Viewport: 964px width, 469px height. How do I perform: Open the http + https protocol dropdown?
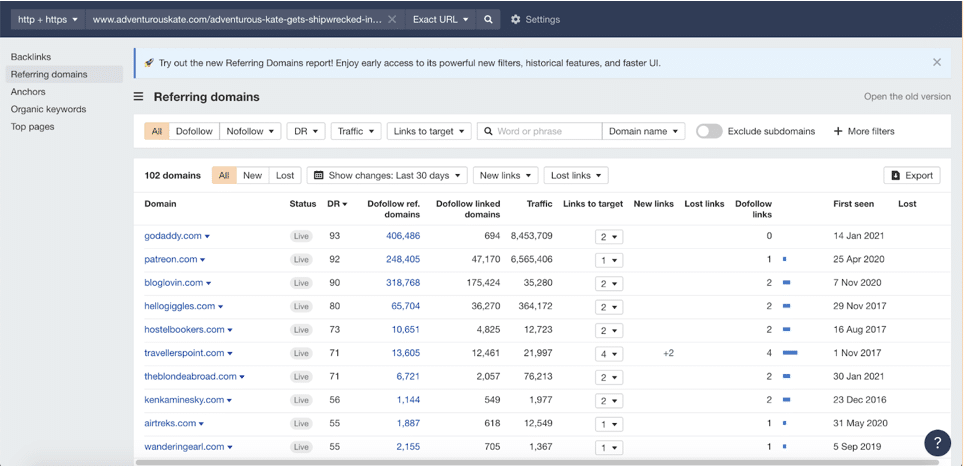click(47, 19)
